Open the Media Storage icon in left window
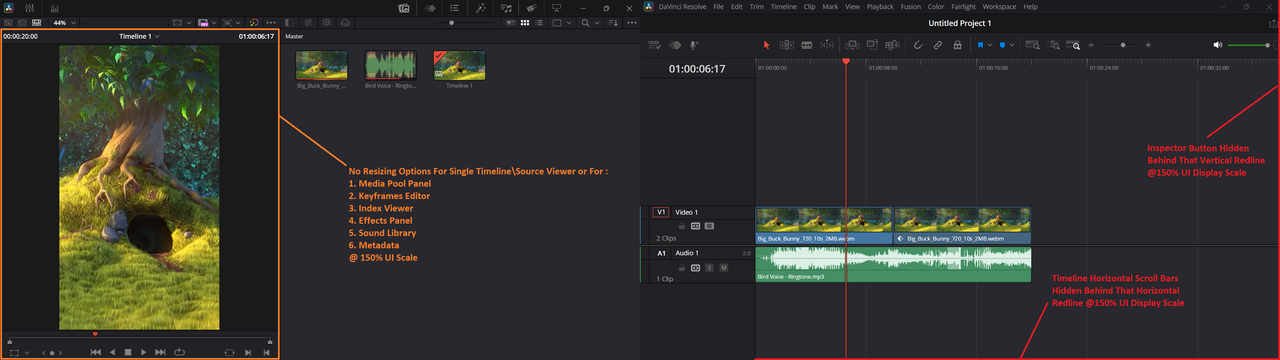The width and height of the screenshot is (1280, 360). (404, 8)
